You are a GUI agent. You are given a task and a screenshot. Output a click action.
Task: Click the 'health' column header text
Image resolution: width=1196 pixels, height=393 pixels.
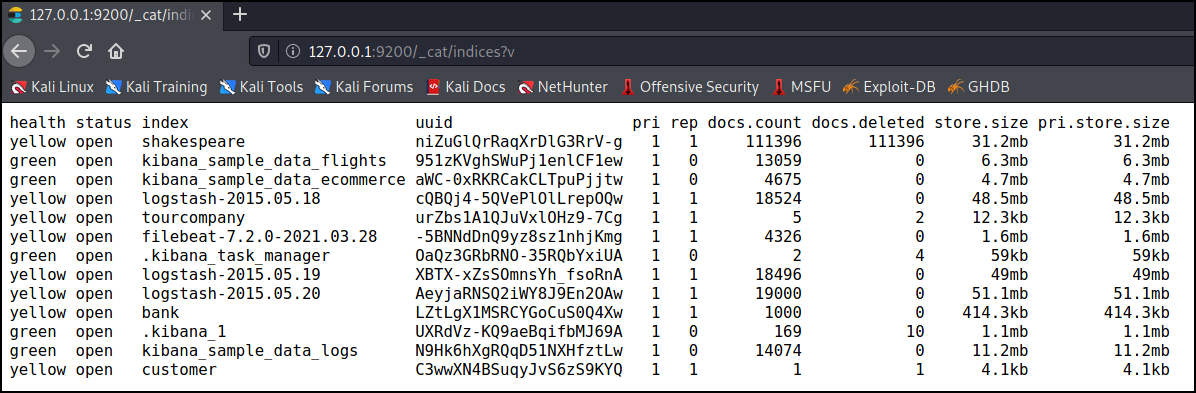tap(37, 123)
